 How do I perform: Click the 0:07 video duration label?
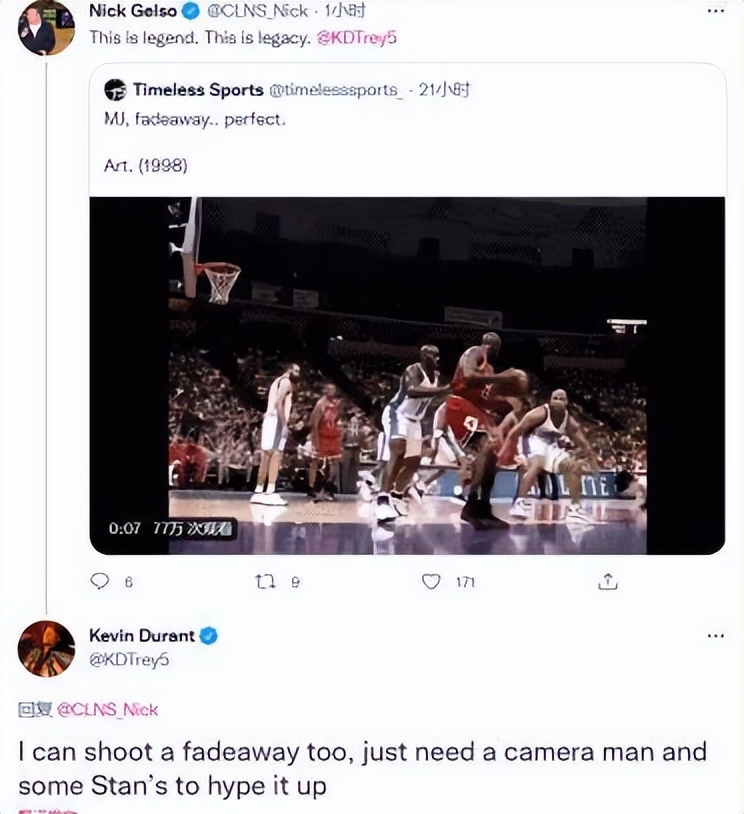click(124, 529)
